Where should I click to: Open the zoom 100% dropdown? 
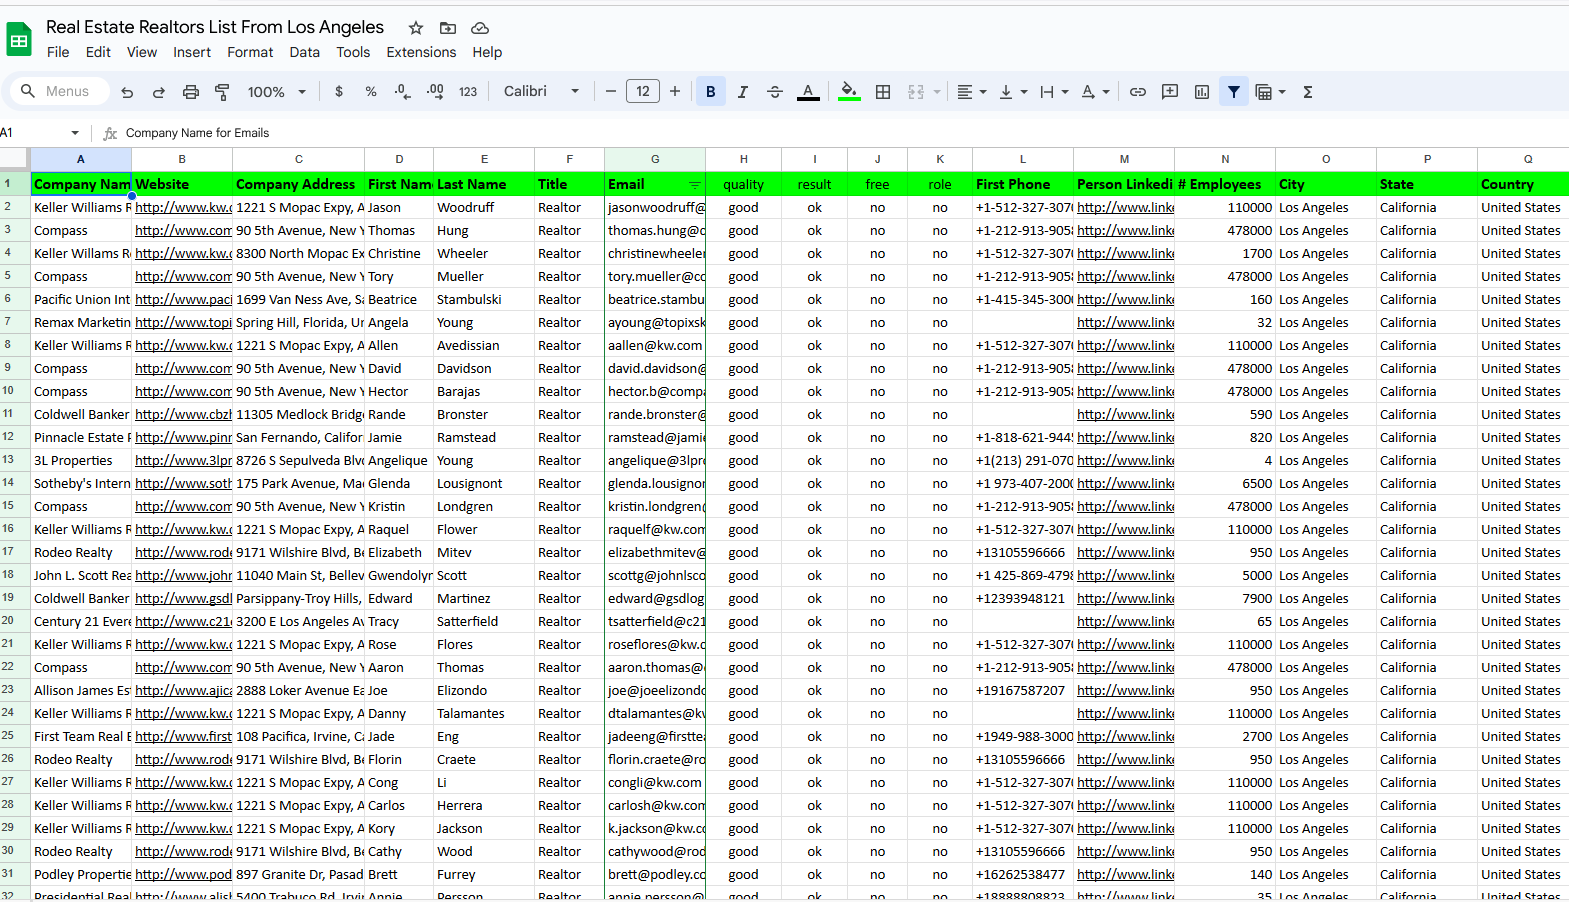277,92
